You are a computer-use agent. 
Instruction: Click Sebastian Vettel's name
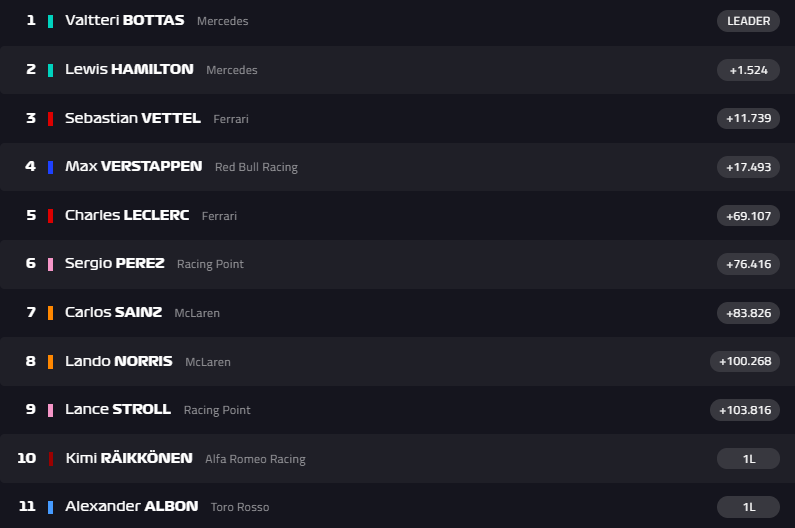132,118
